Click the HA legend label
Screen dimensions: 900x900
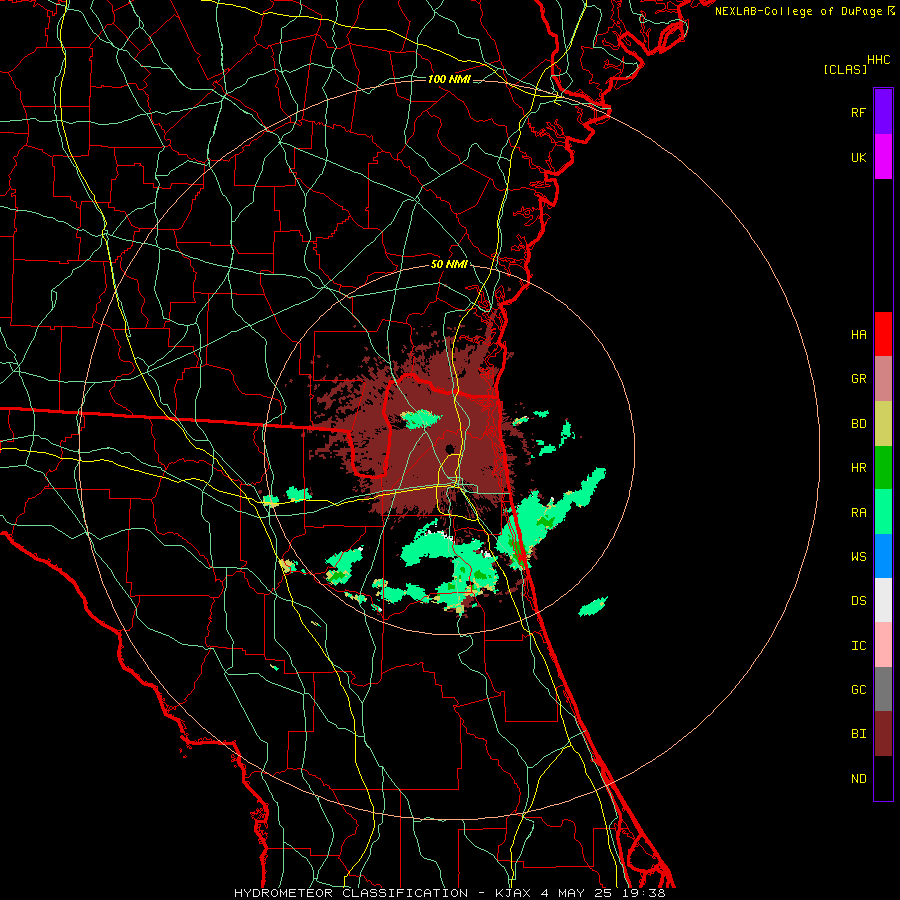coord(858,335)
